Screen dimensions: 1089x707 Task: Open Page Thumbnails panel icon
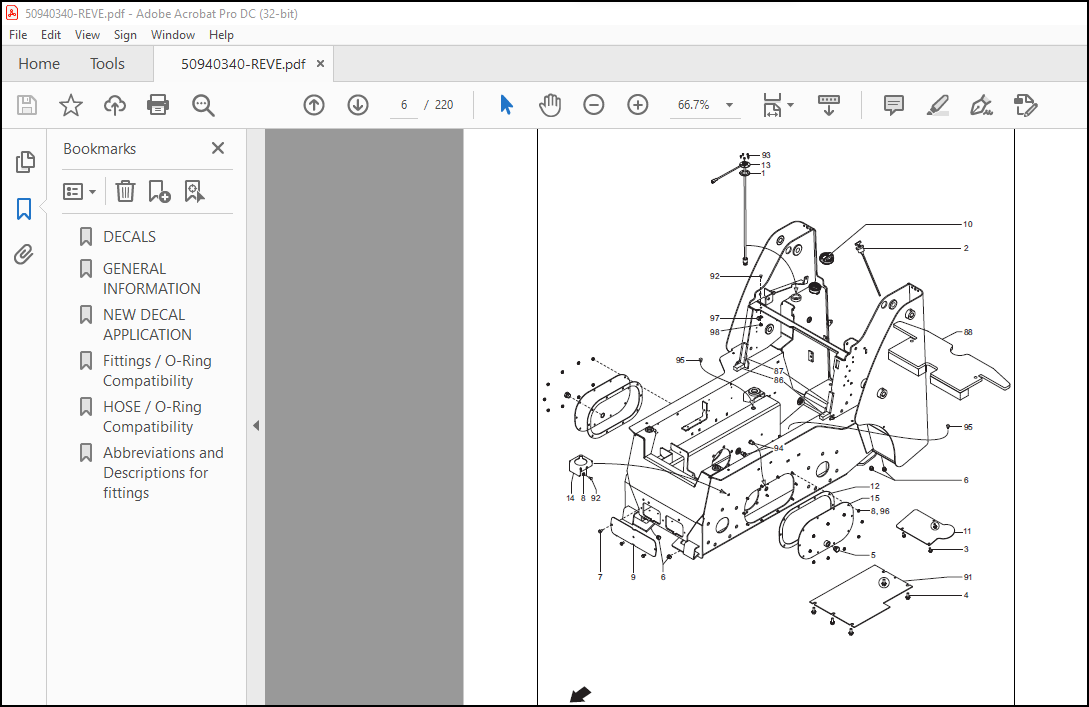click(x=25, y=162)
